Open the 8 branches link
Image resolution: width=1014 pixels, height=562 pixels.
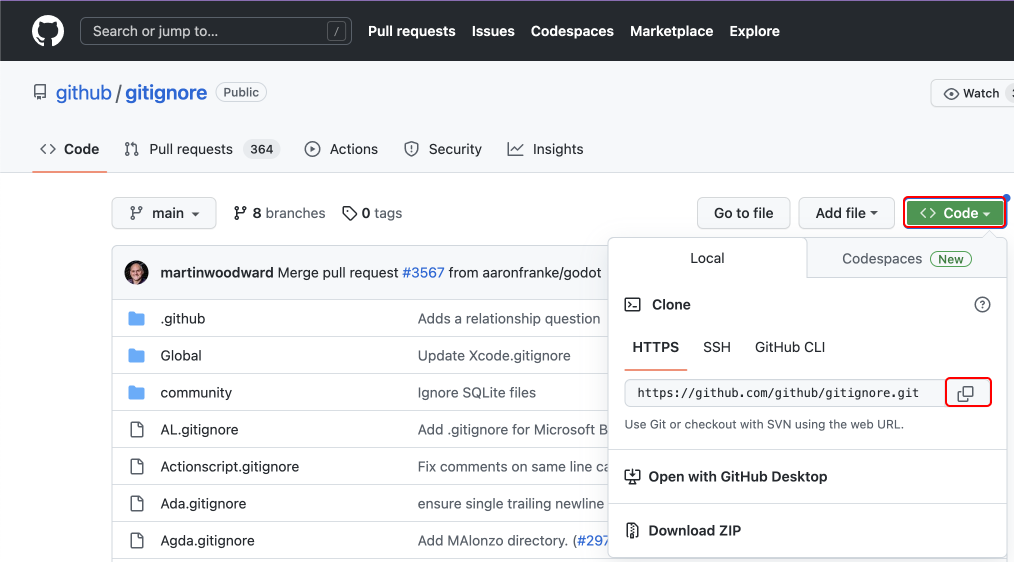click(279, 213)
